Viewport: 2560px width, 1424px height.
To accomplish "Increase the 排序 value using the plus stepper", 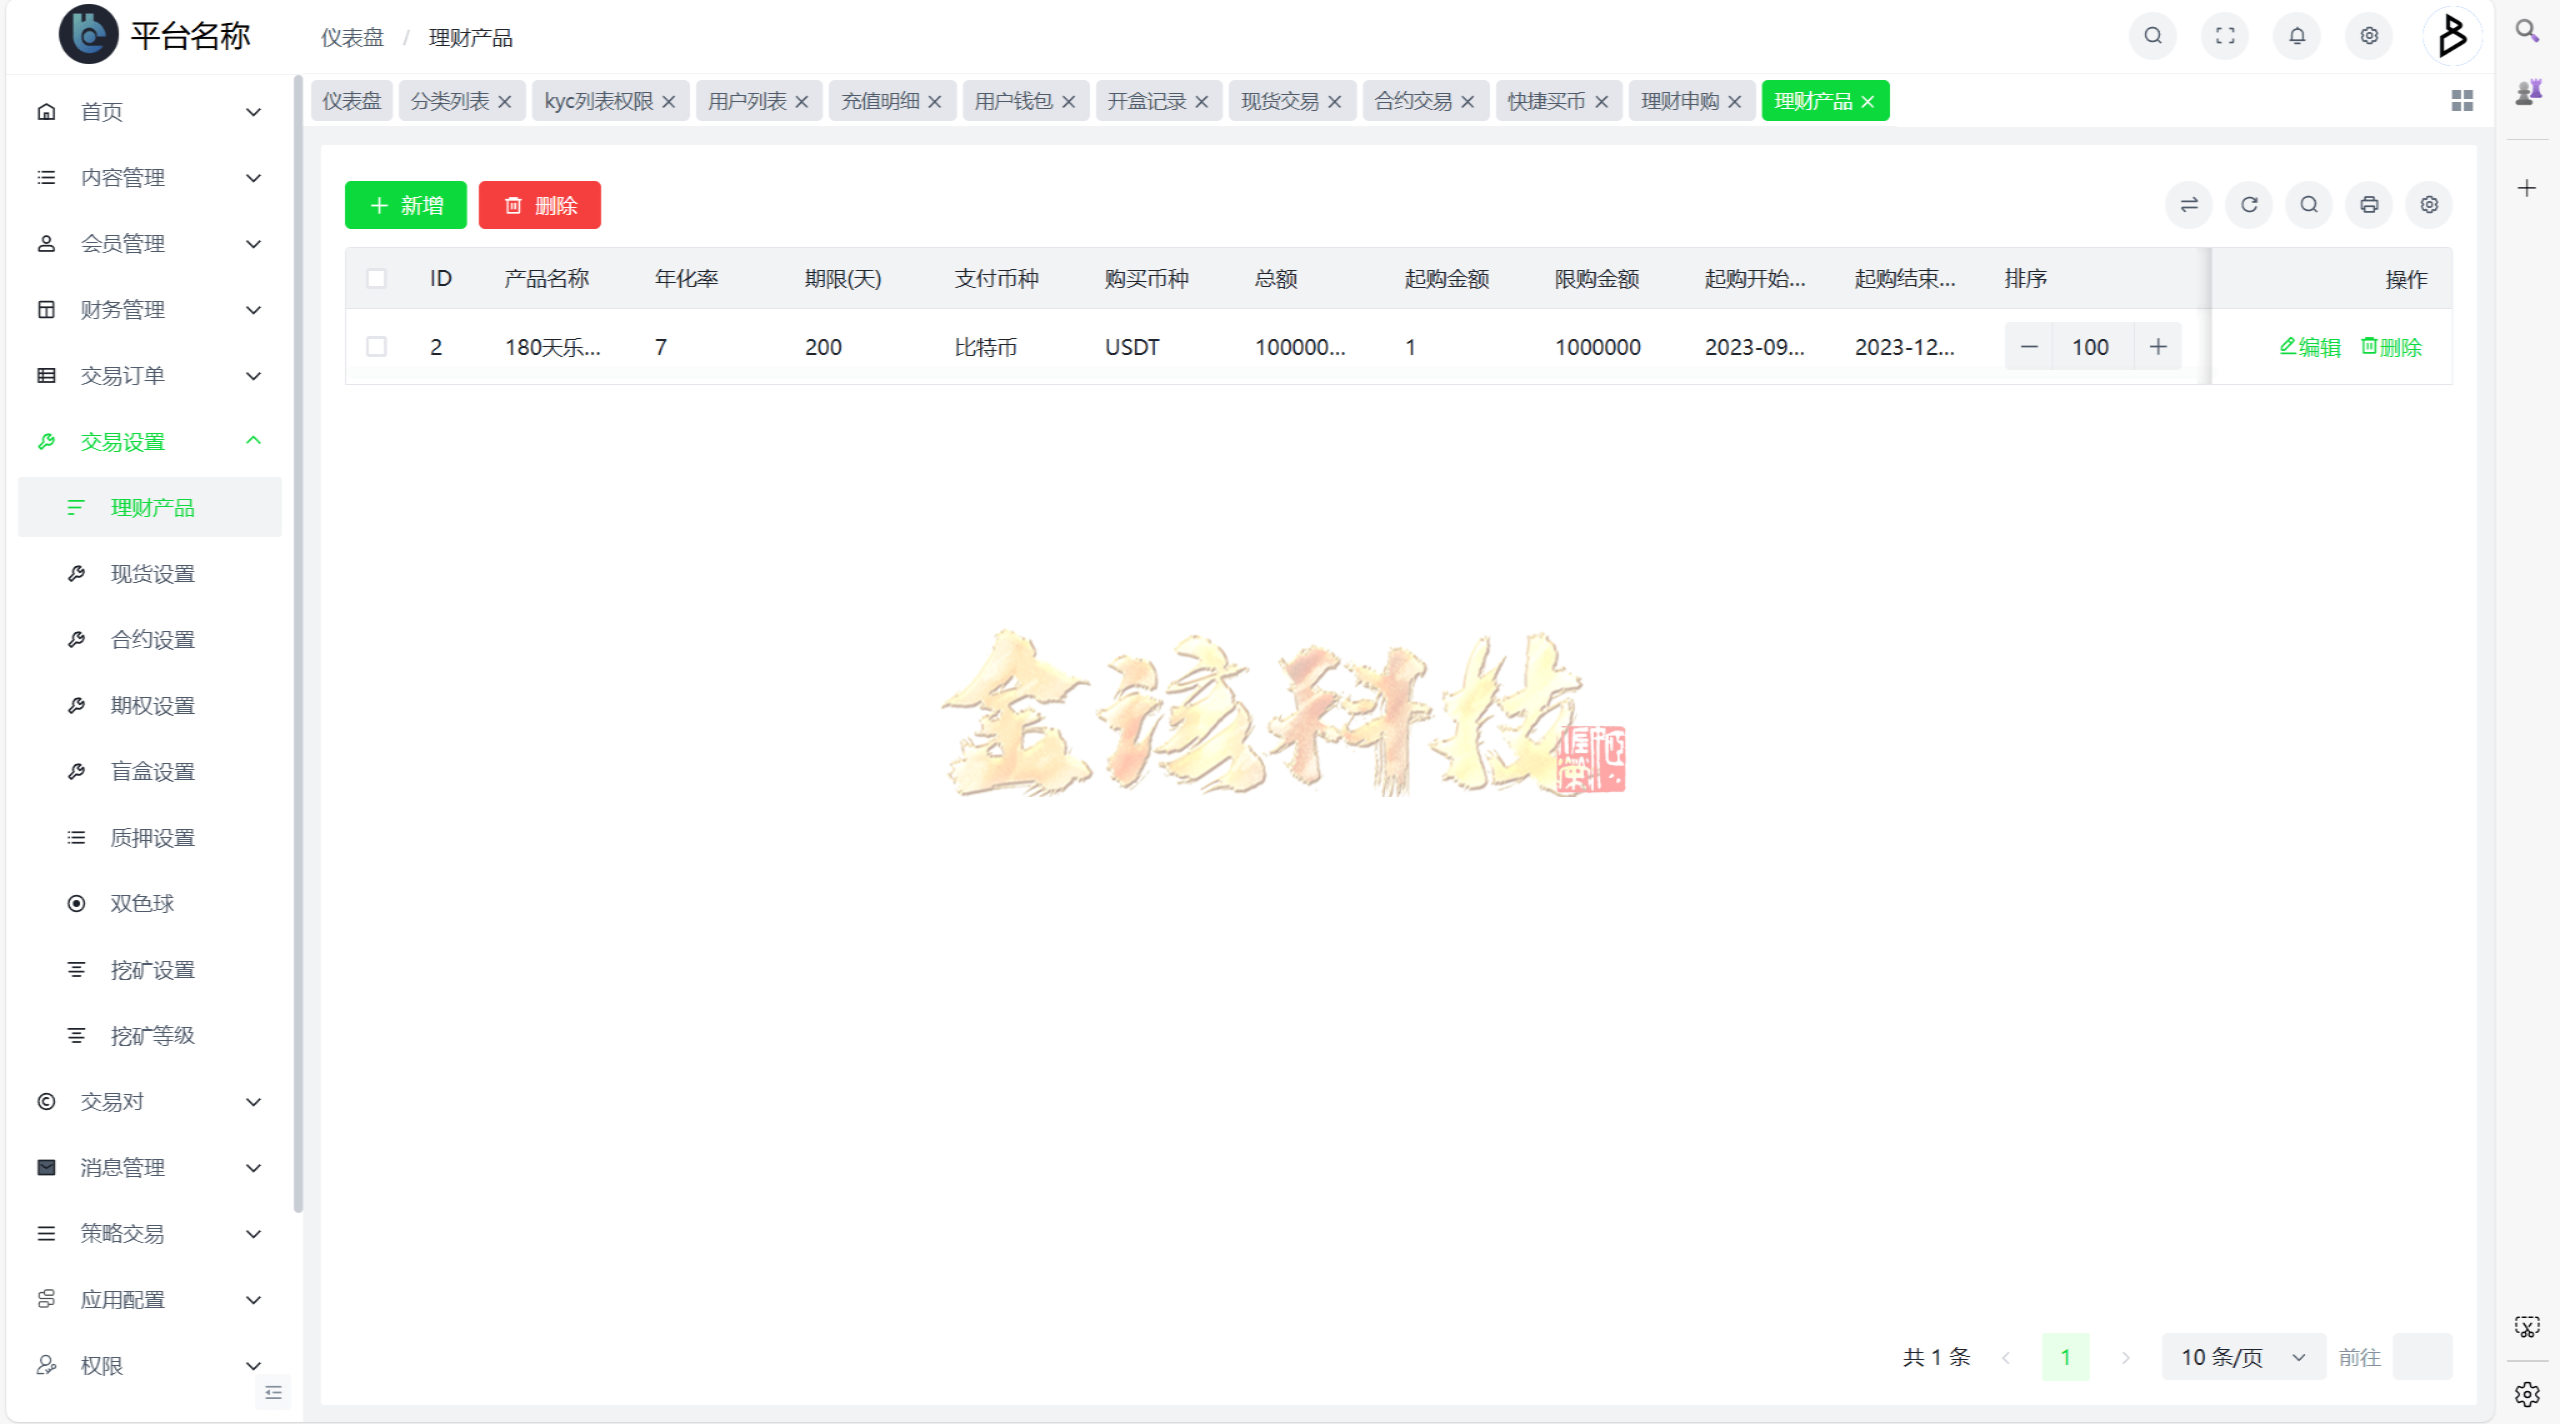I will 2157,346.
